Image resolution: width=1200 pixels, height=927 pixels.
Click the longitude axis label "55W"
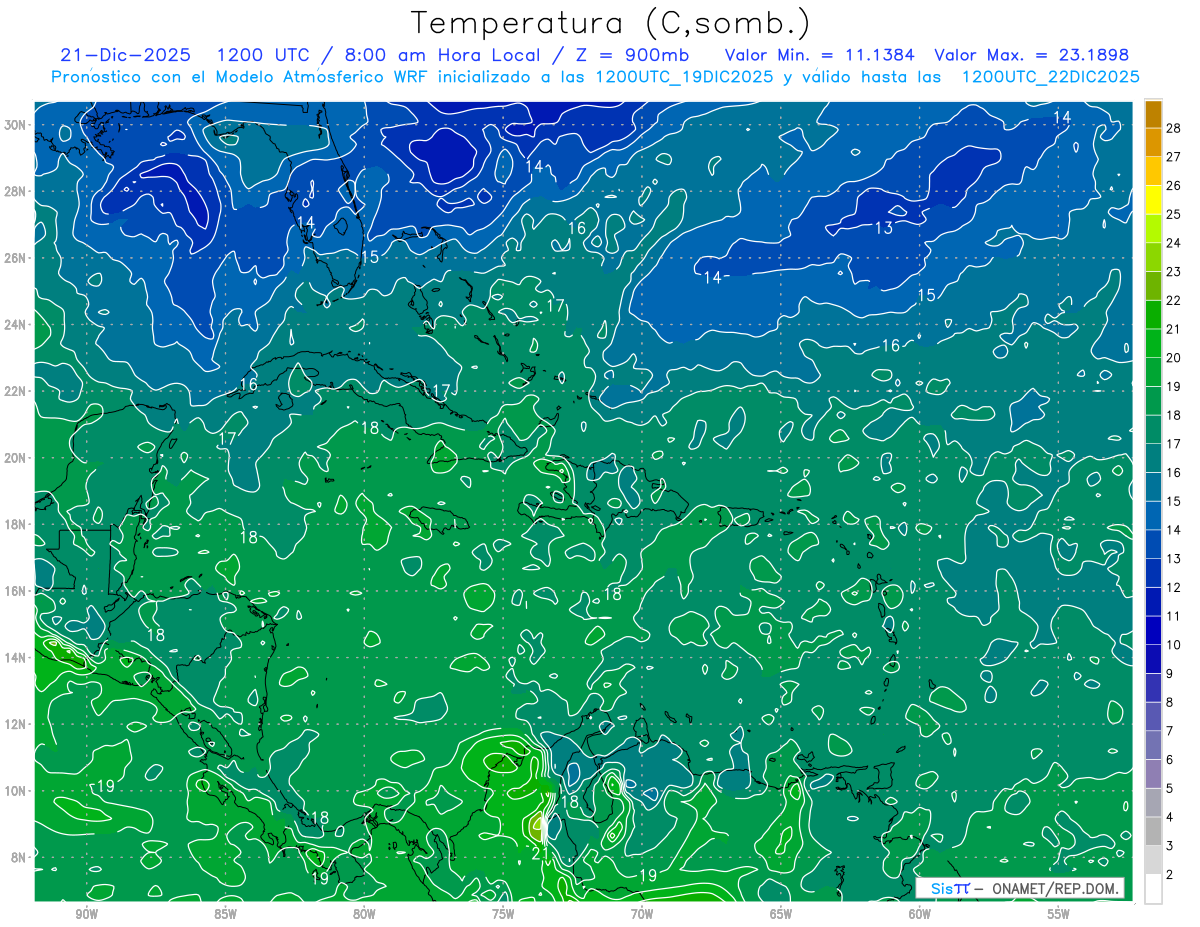pyautogui.click(x=1059, y=914)
